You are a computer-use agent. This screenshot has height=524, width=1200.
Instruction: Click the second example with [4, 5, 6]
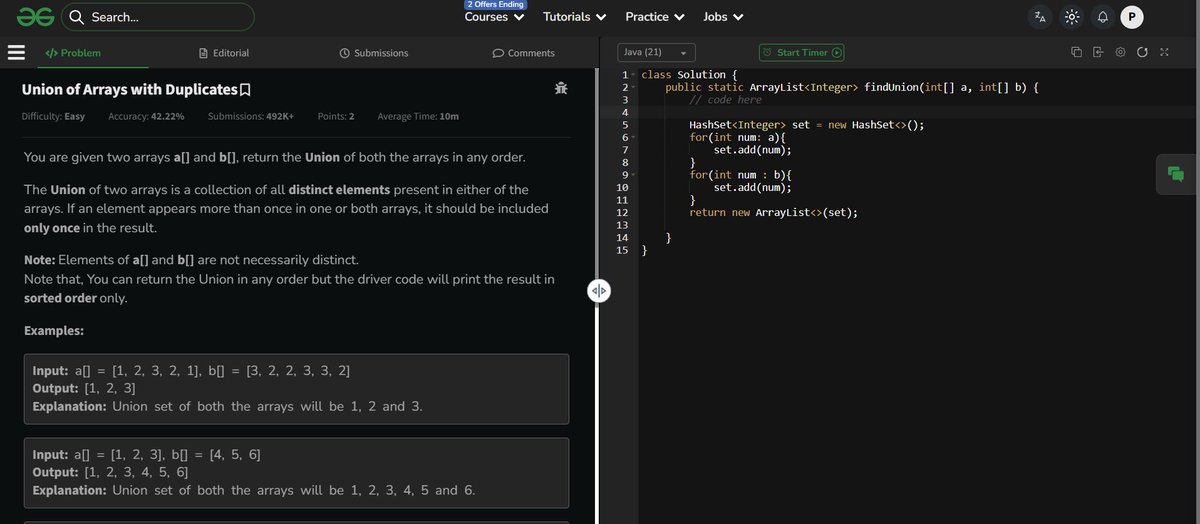[x=295, y=472]
